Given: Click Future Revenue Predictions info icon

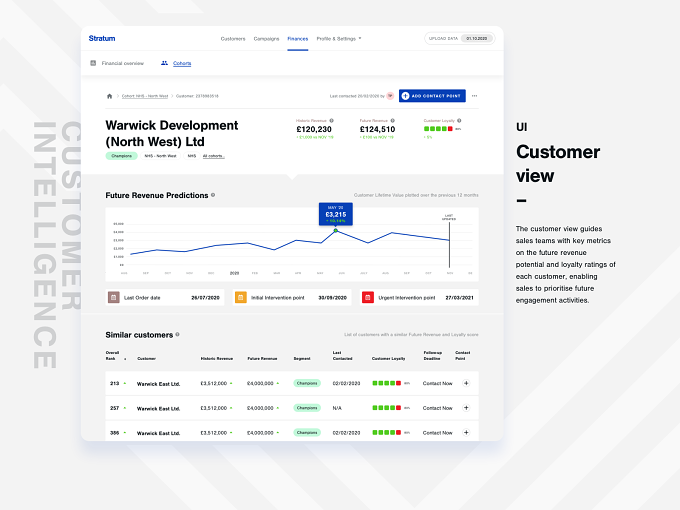Looking at the screenshot, I should 213,195.
